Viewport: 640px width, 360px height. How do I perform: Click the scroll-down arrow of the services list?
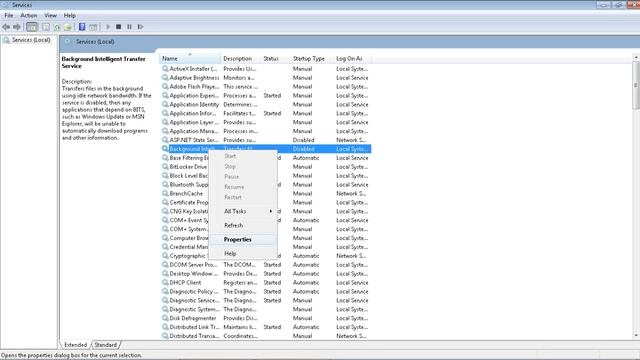point(636,336)
